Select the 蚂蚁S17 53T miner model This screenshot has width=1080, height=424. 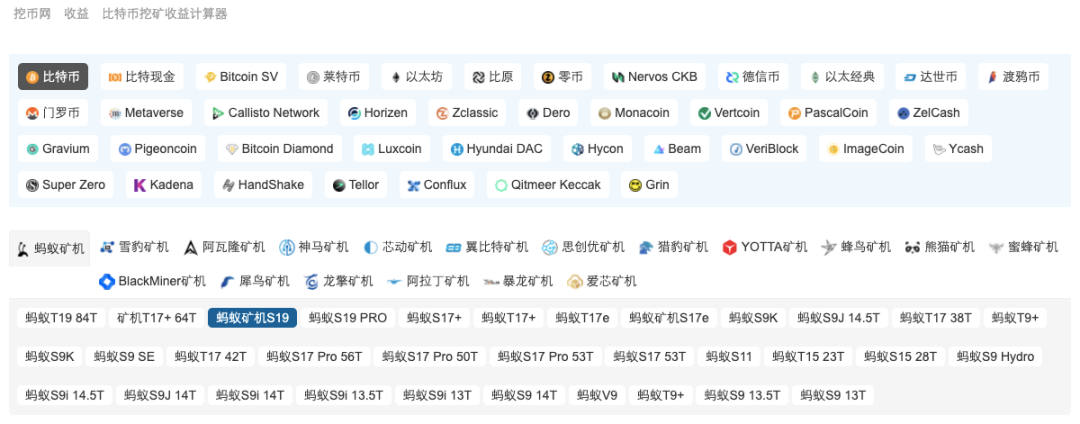(650, 357)
